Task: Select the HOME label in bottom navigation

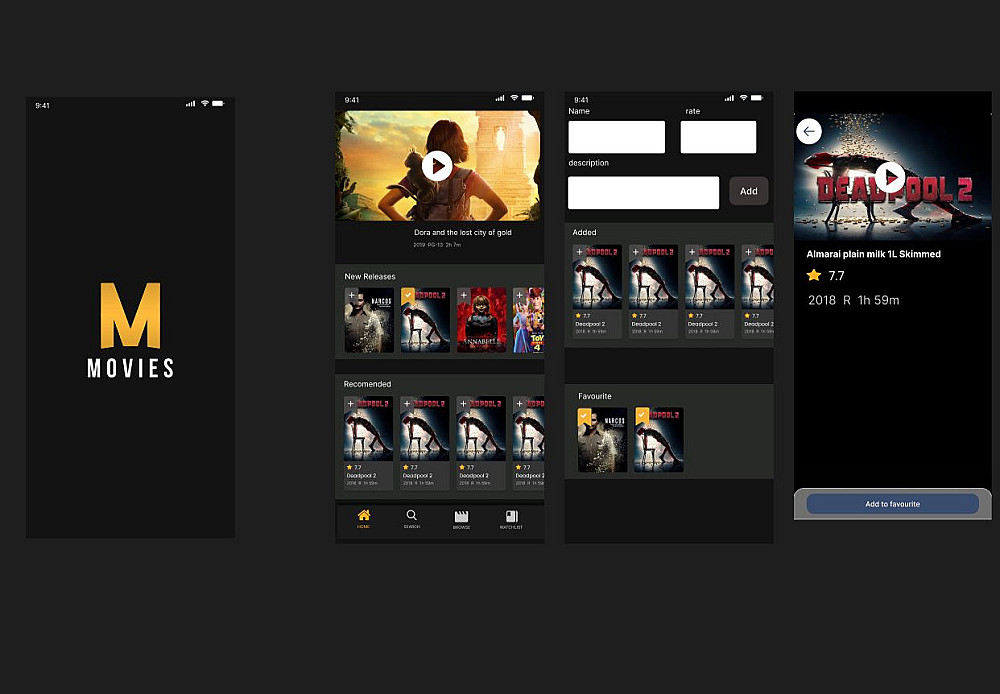Action: [x=364, y=527]
